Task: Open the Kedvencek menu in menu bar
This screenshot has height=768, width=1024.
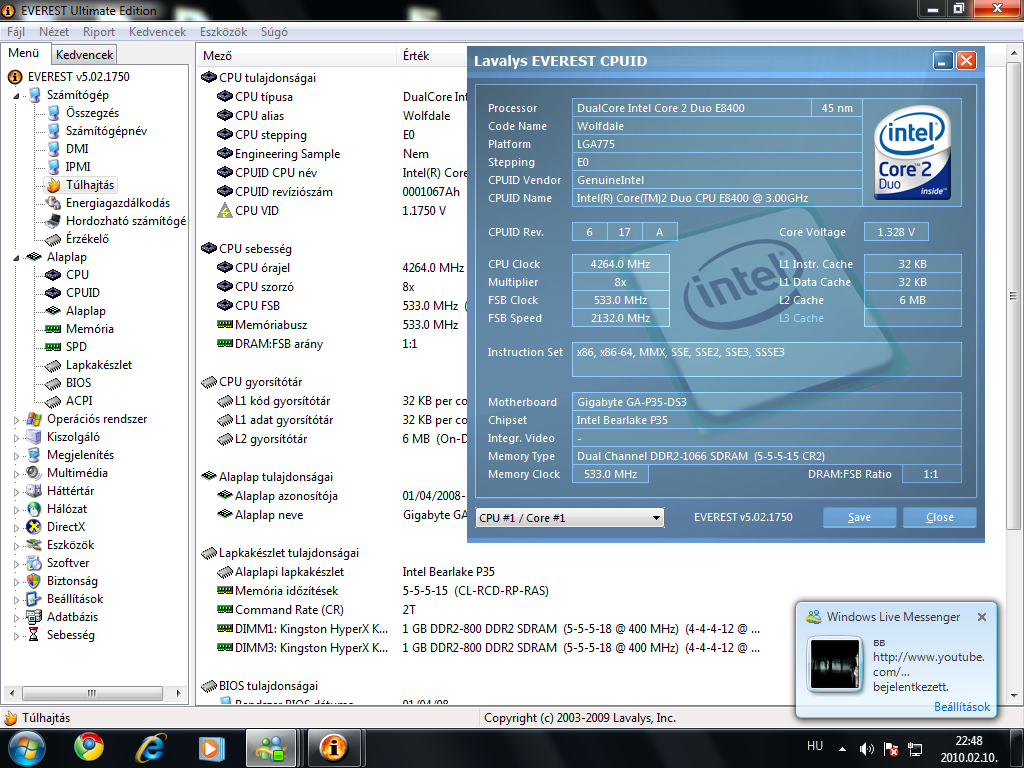Action: tap(157, 31)
